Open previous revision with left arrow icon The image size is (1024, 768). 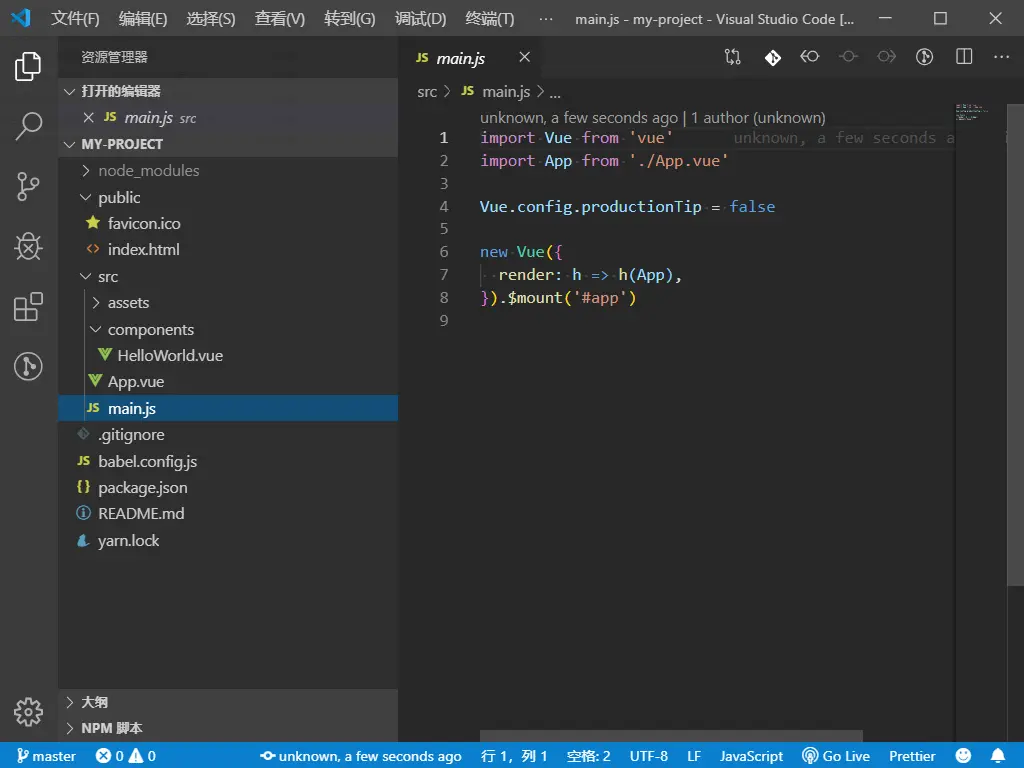[x=810, y=57]
